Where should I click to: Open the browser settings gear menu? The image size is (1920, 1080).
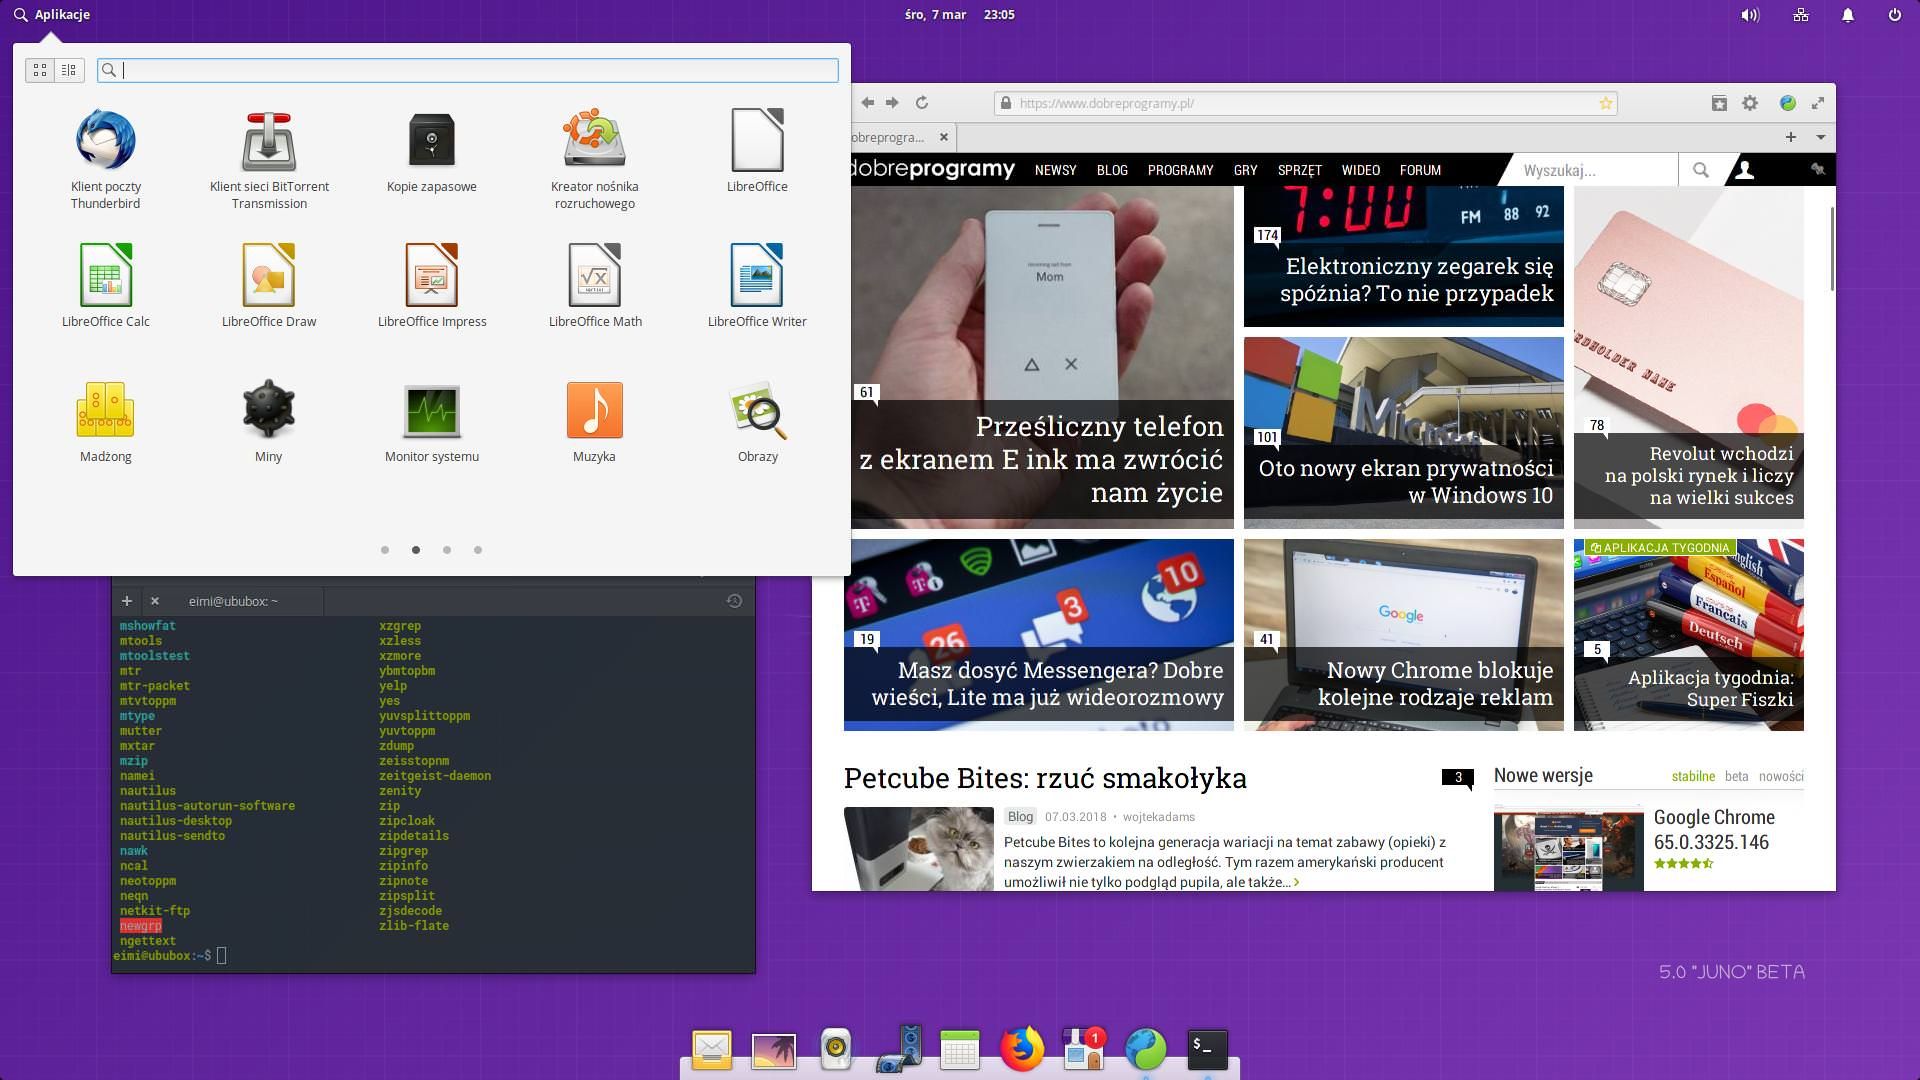[x=1750, y=103]
